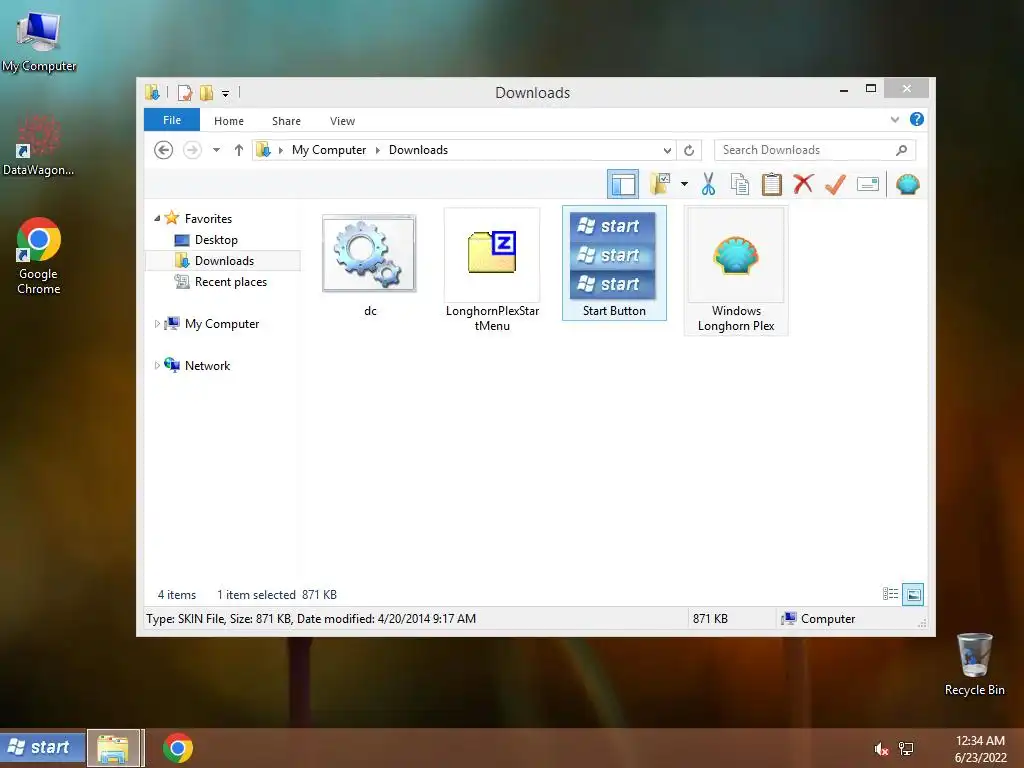
Task: Toggle the navigation pane toolbar button
Action: pos(622,184)
